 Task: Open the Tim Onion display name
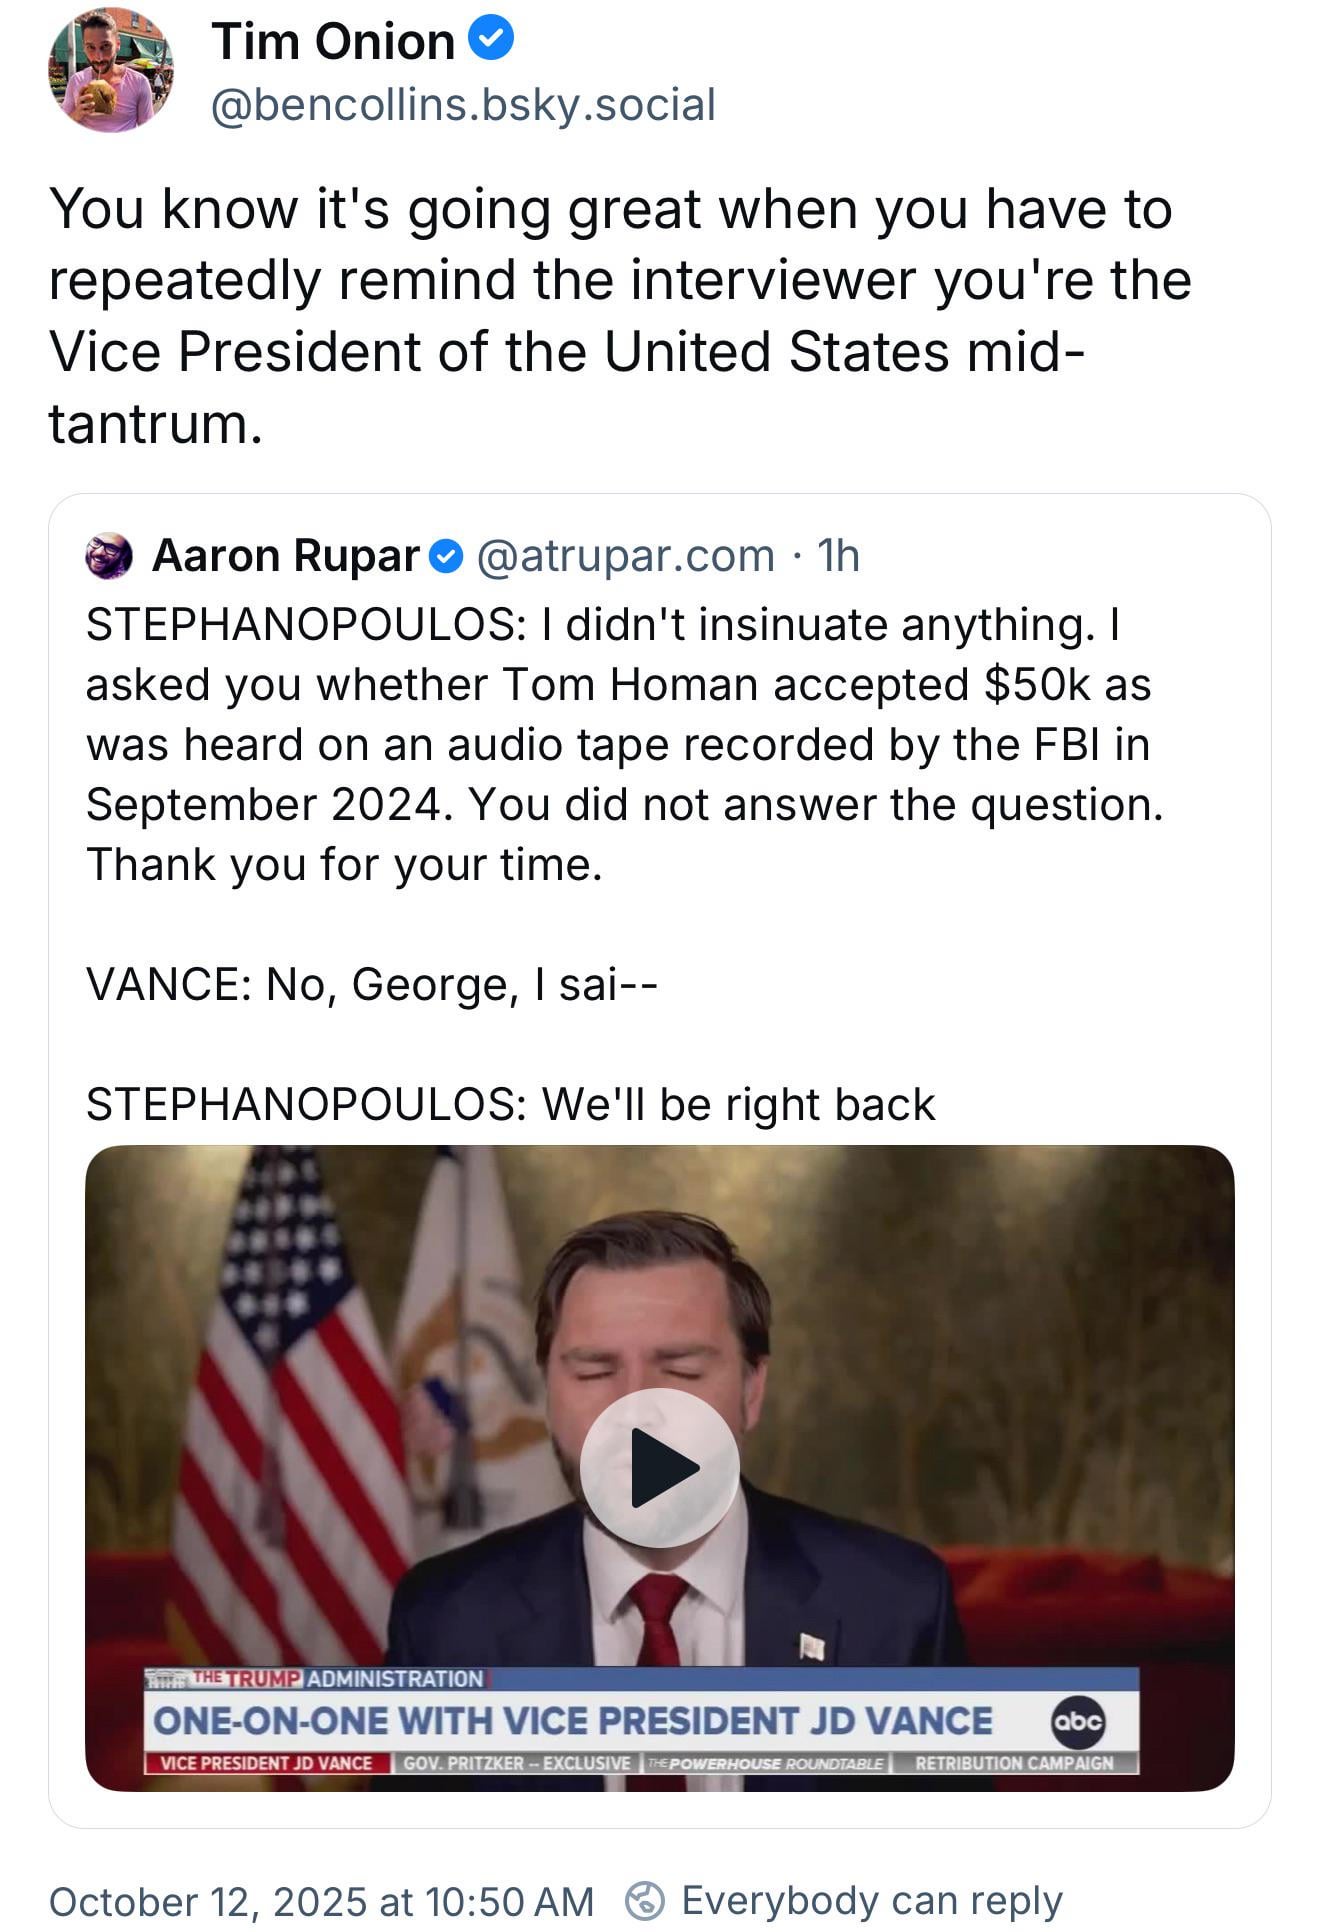(x=333, y=42)
